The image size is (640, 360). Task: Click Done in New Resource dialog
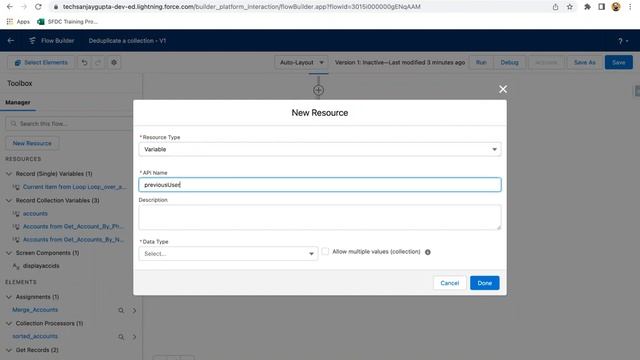(x=484, y=283)
